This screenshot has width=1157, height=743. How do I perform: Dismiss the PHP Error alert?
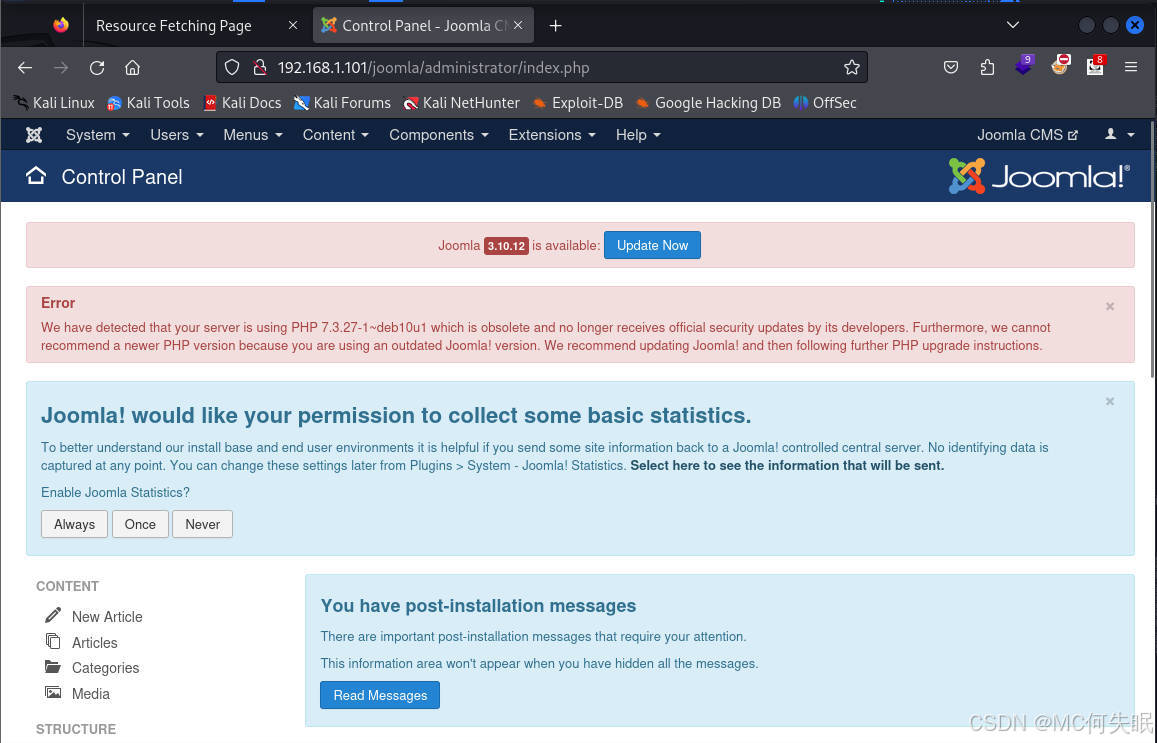(1110, 306)
